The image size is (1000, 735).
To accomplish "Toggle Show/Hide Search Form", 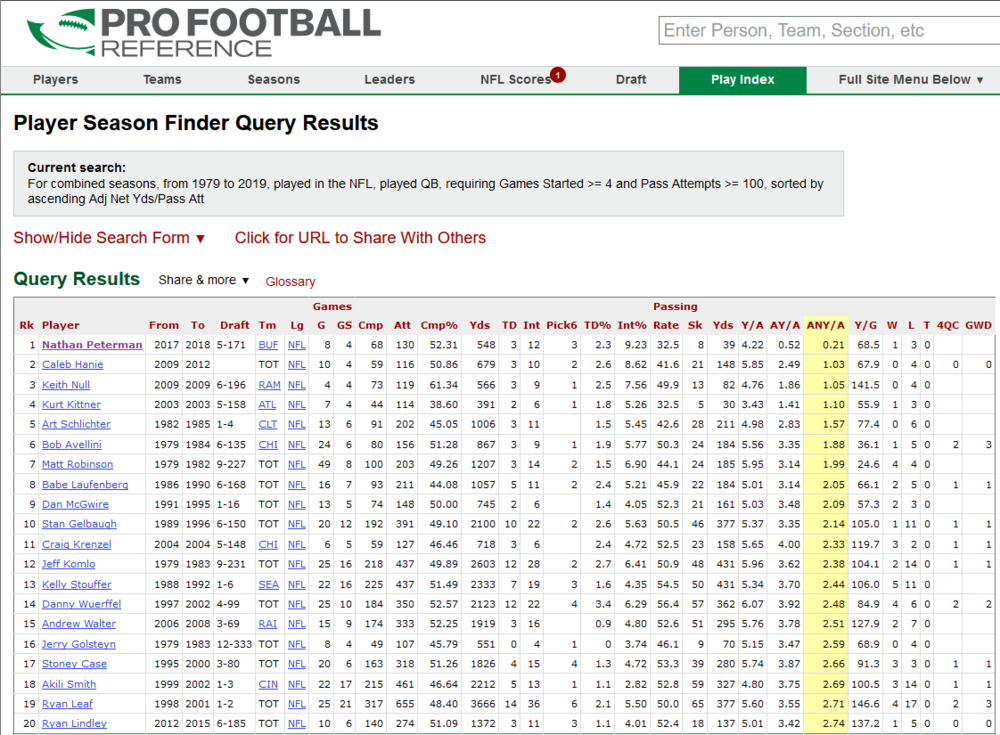I will pos(109,238).
